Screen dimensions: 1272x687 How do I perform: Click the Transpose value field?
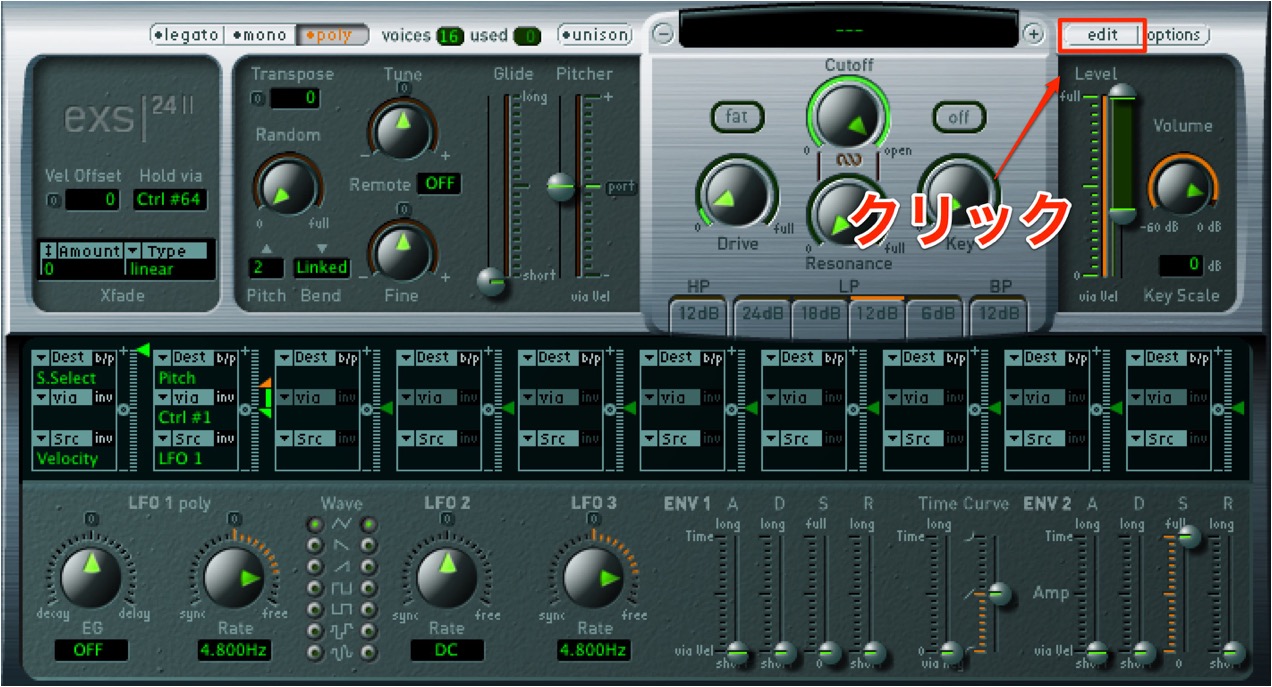click(295, 98)
